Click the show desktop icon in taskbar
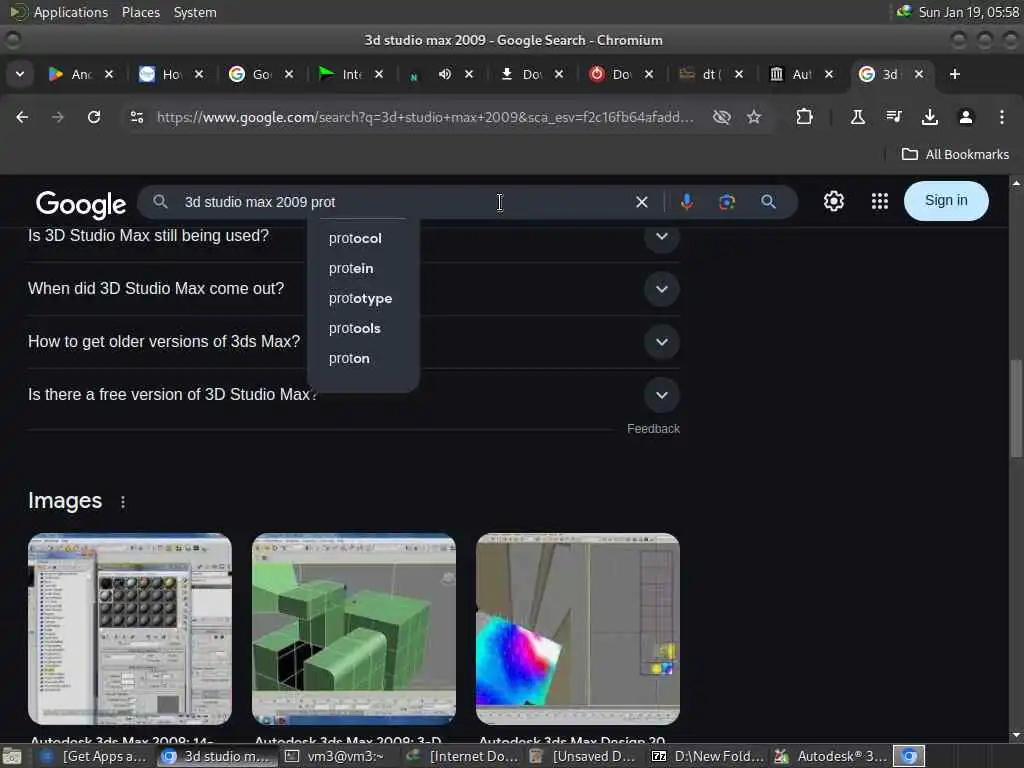 (12, 756)
